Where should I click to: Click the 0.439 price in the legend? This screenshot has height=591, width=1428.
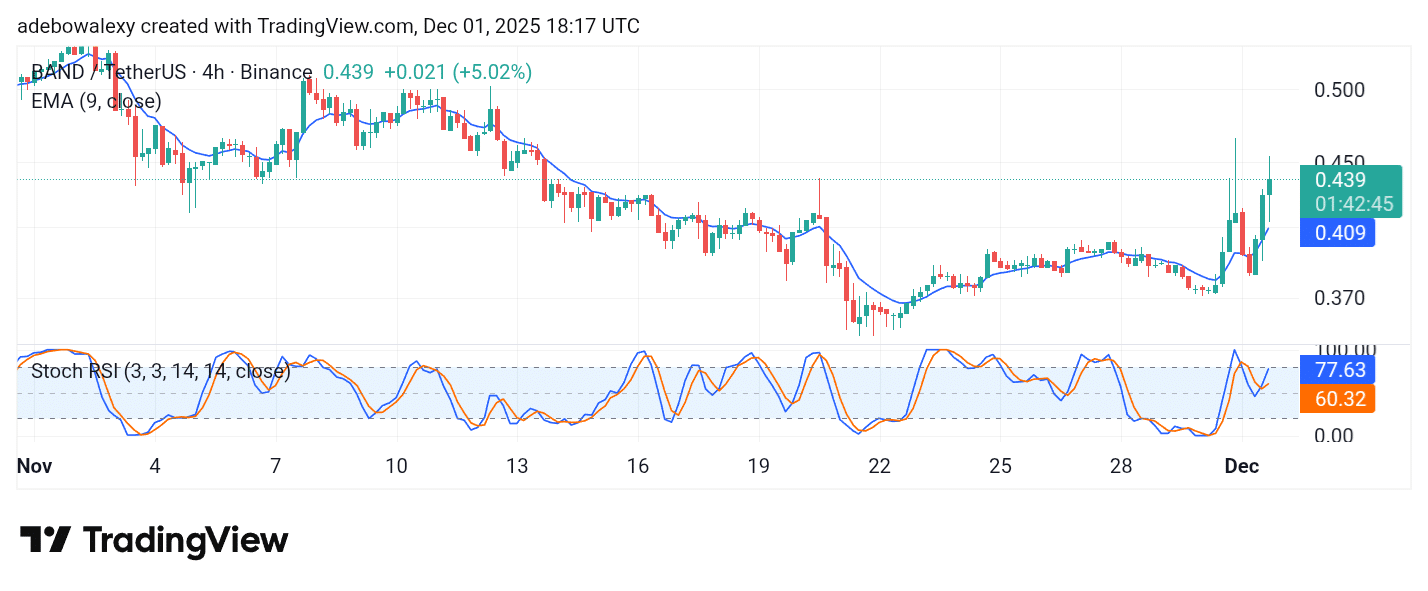(348, 72)
